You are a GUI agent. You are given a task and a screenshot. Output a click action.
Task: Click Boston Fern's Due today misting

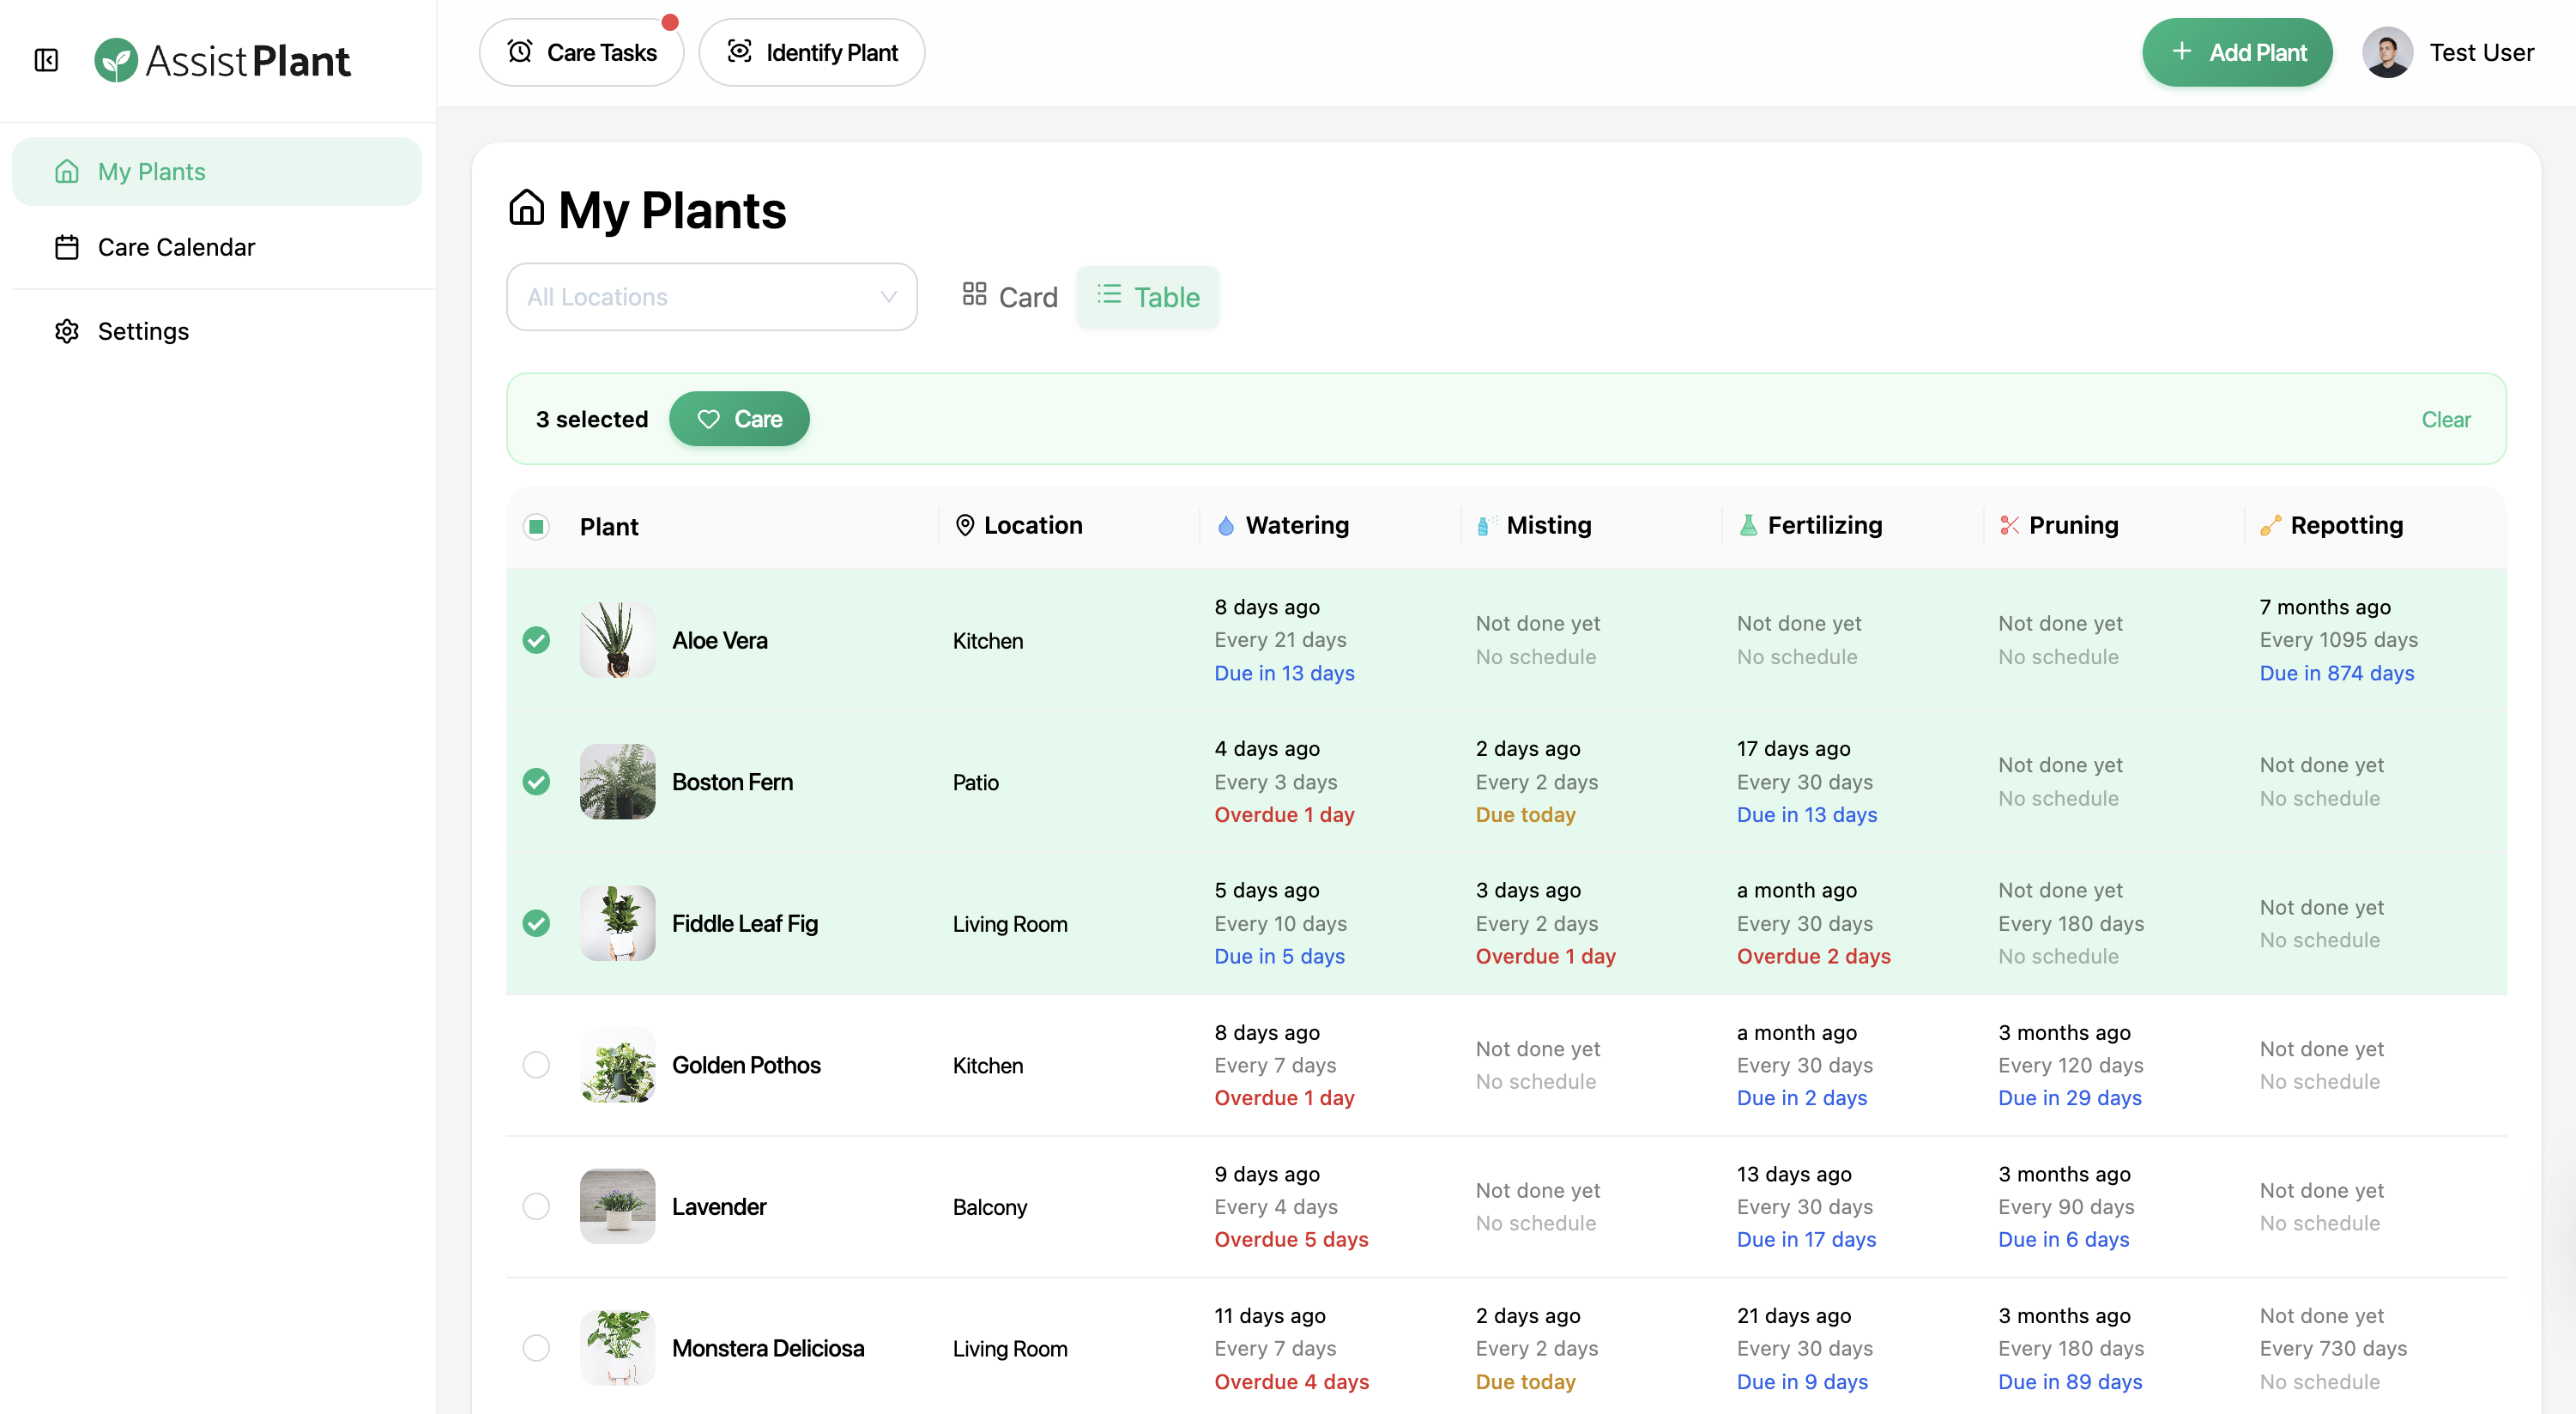click(x=1525, y=814)
